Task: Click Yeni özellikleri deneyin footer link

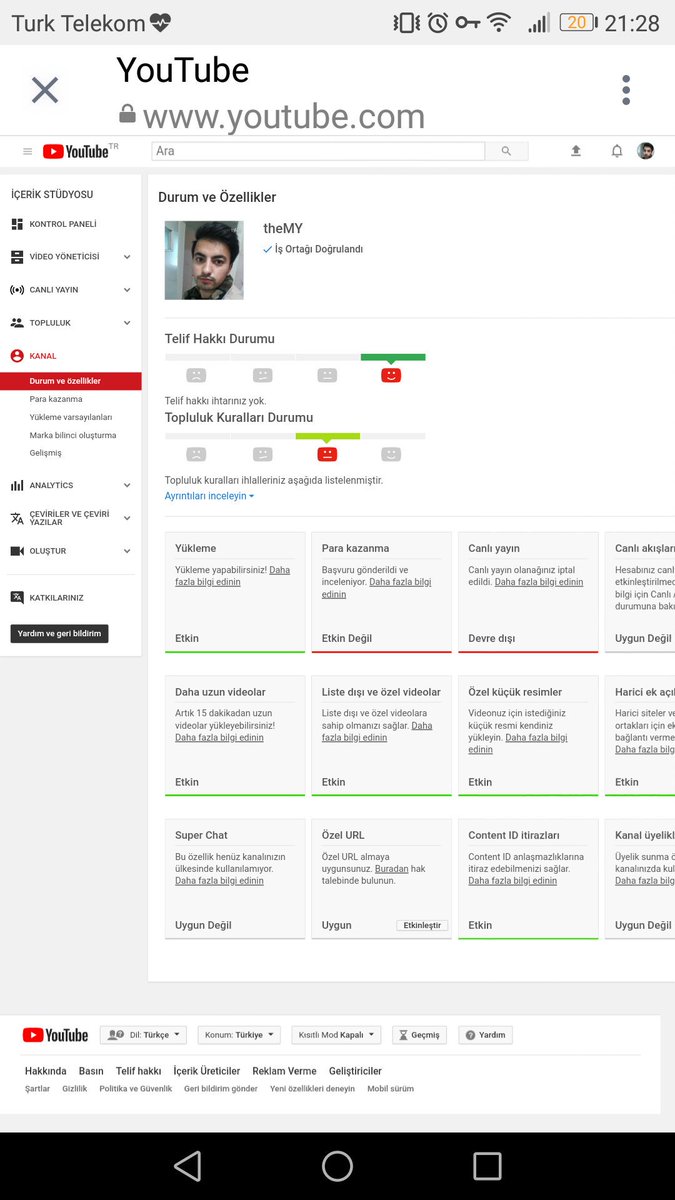Action: (x=312, y=1089)
